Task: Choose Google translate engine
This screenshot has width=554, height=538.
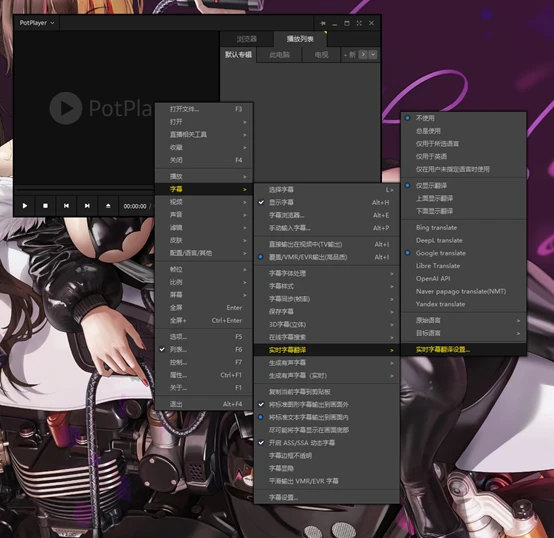Action: click(x=464, y=253)
